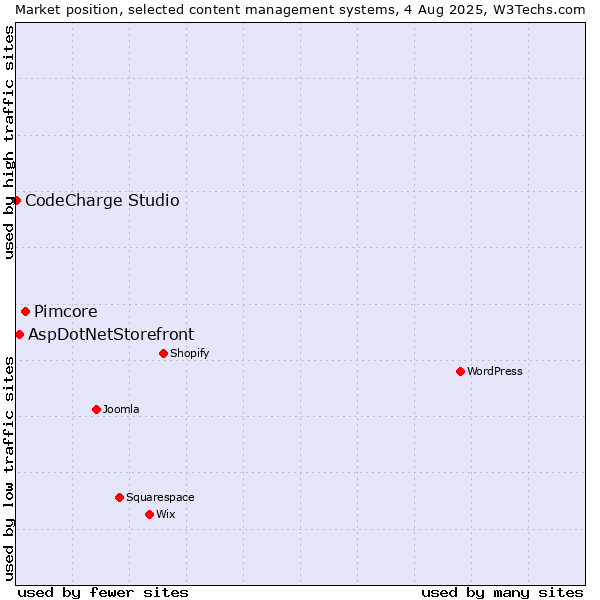Click the red WordPress data point
The height and width of the screenshot is (600, 600).
pos(460,372)
